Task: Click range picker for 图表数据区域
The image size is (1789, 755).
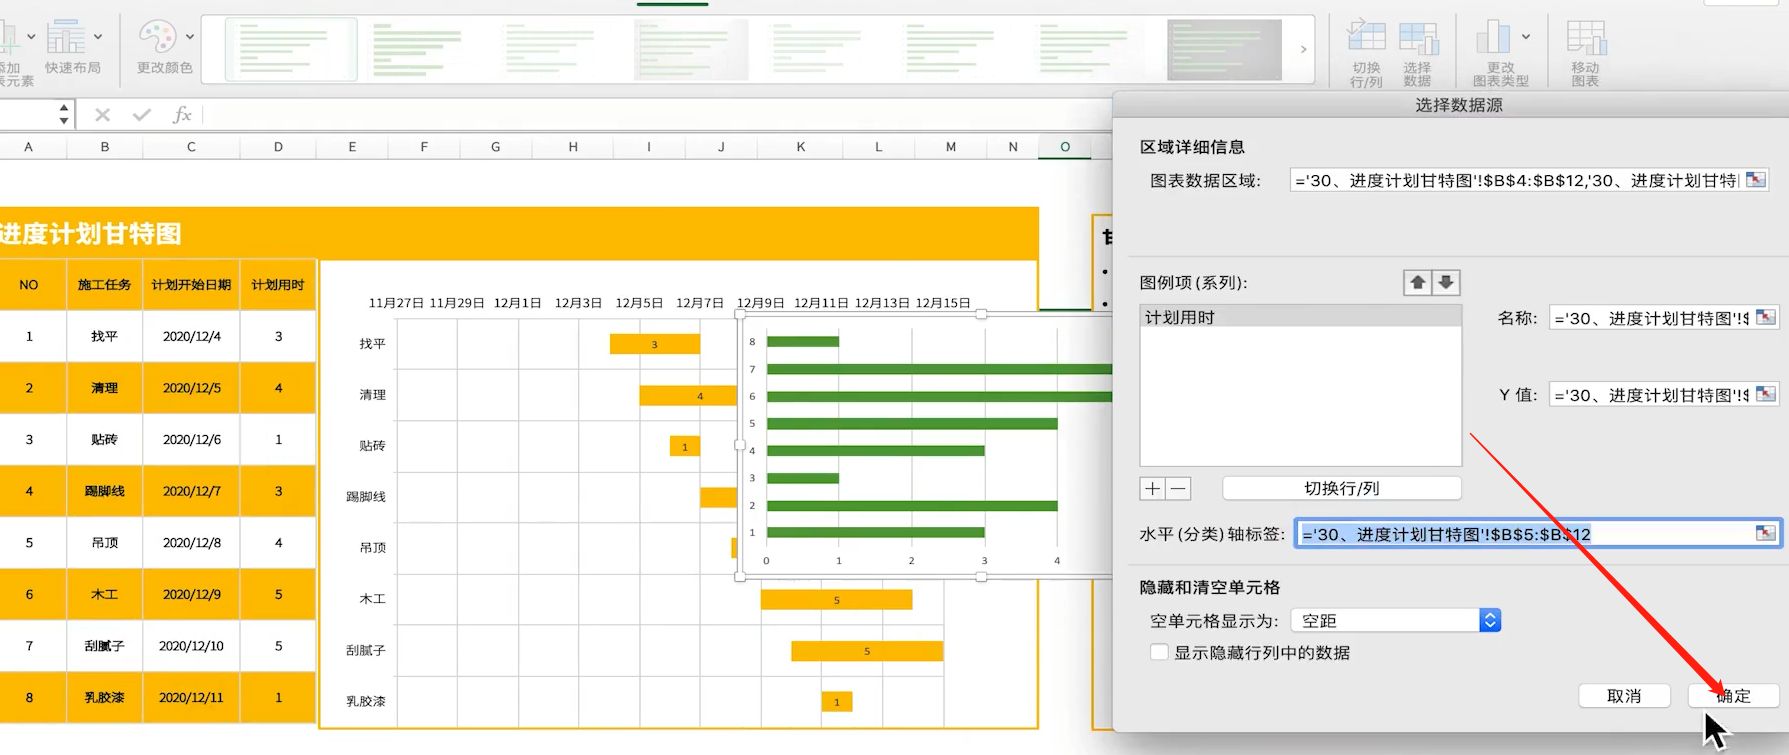Action: tap(1756, 180)
